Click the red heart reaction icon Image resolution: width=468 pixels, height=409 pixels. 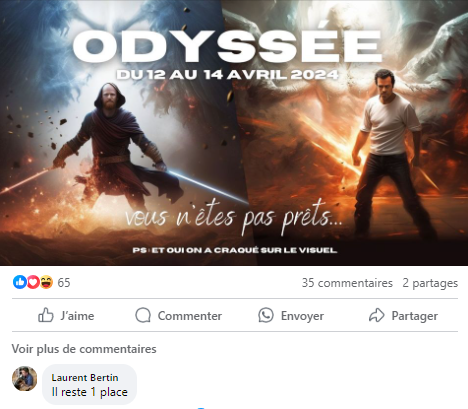coord(33,282)
